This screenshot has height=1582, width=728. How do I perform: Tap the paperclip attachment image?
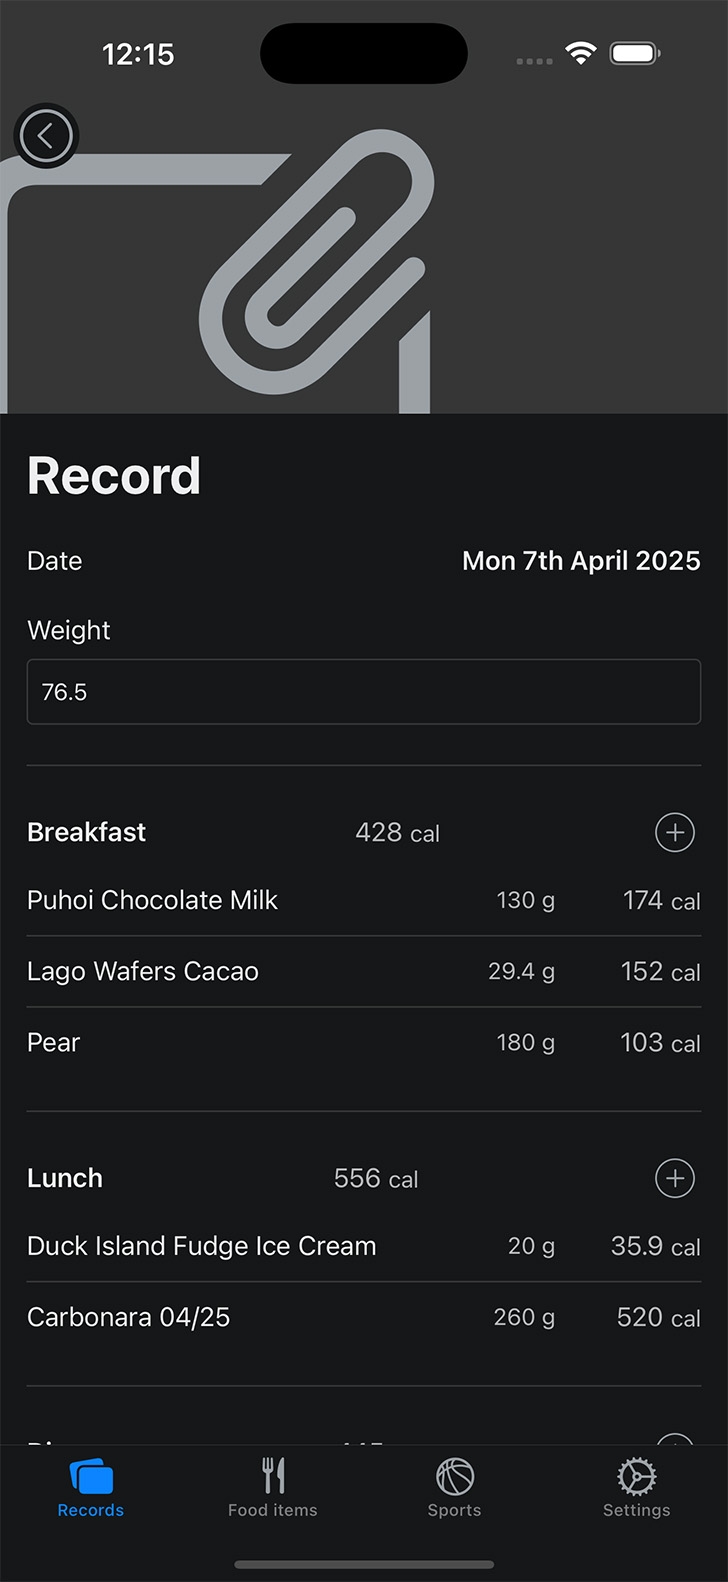coord(318,262)
